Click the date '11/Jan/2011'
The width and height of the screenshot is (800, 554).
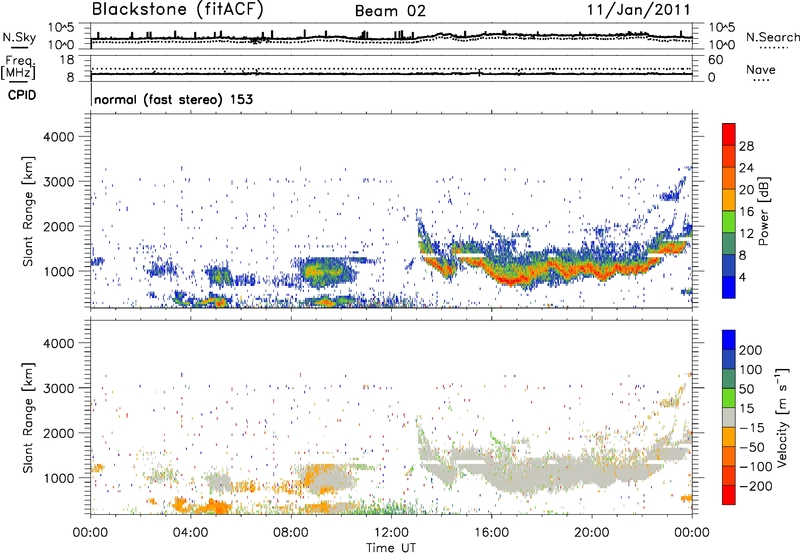[638, 10]
